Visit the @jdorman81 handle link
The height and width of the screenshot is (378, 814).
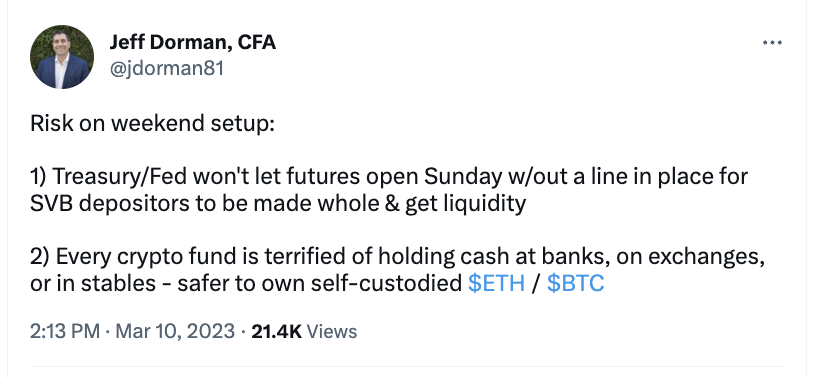pos(166,68)
